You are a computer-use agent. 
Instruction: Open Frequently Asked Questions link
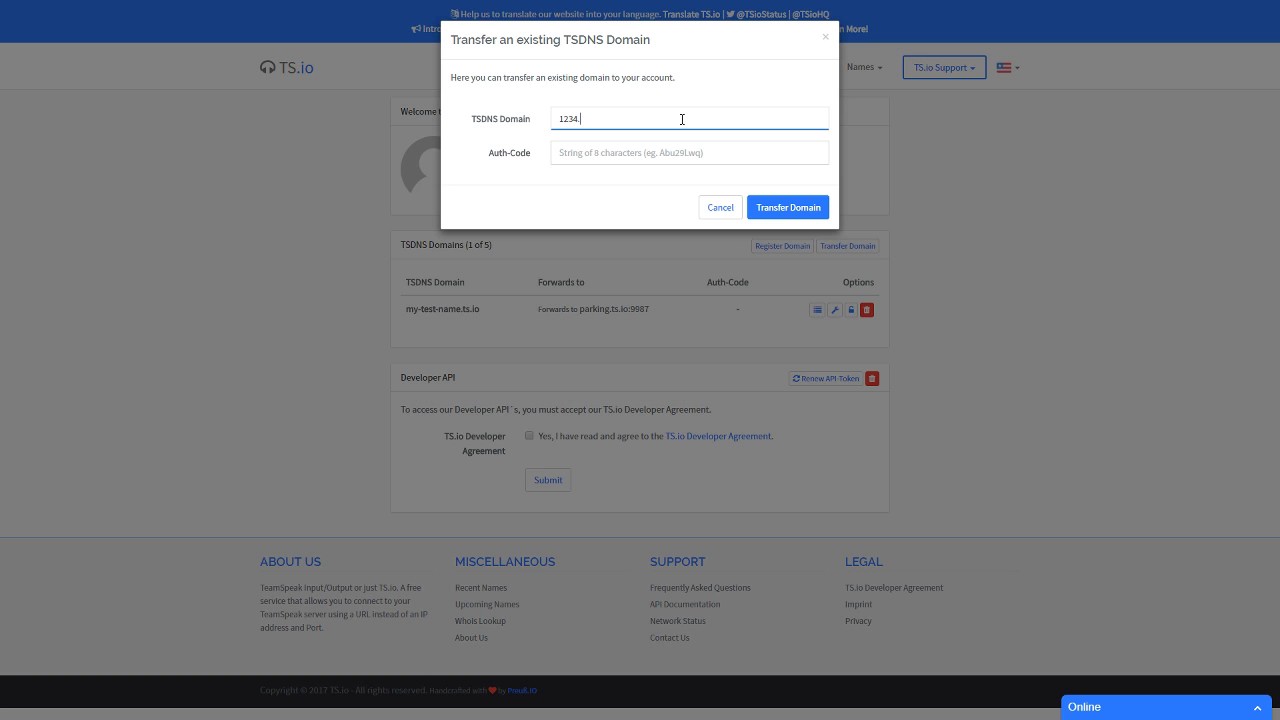pyautogui.click(x=700, y=588)
